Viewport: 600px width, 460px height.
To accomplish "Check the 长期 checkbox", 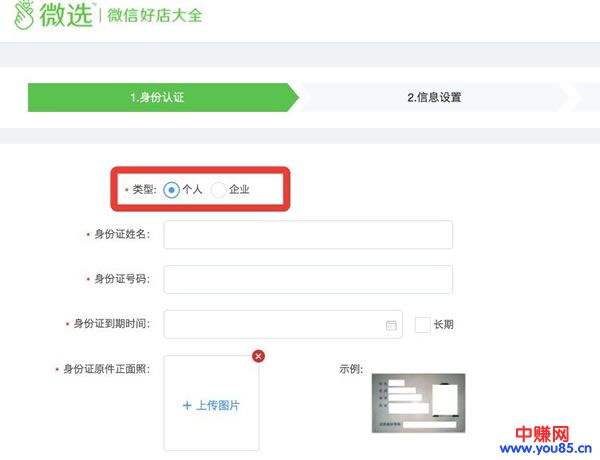I will (x=422, y=325).
